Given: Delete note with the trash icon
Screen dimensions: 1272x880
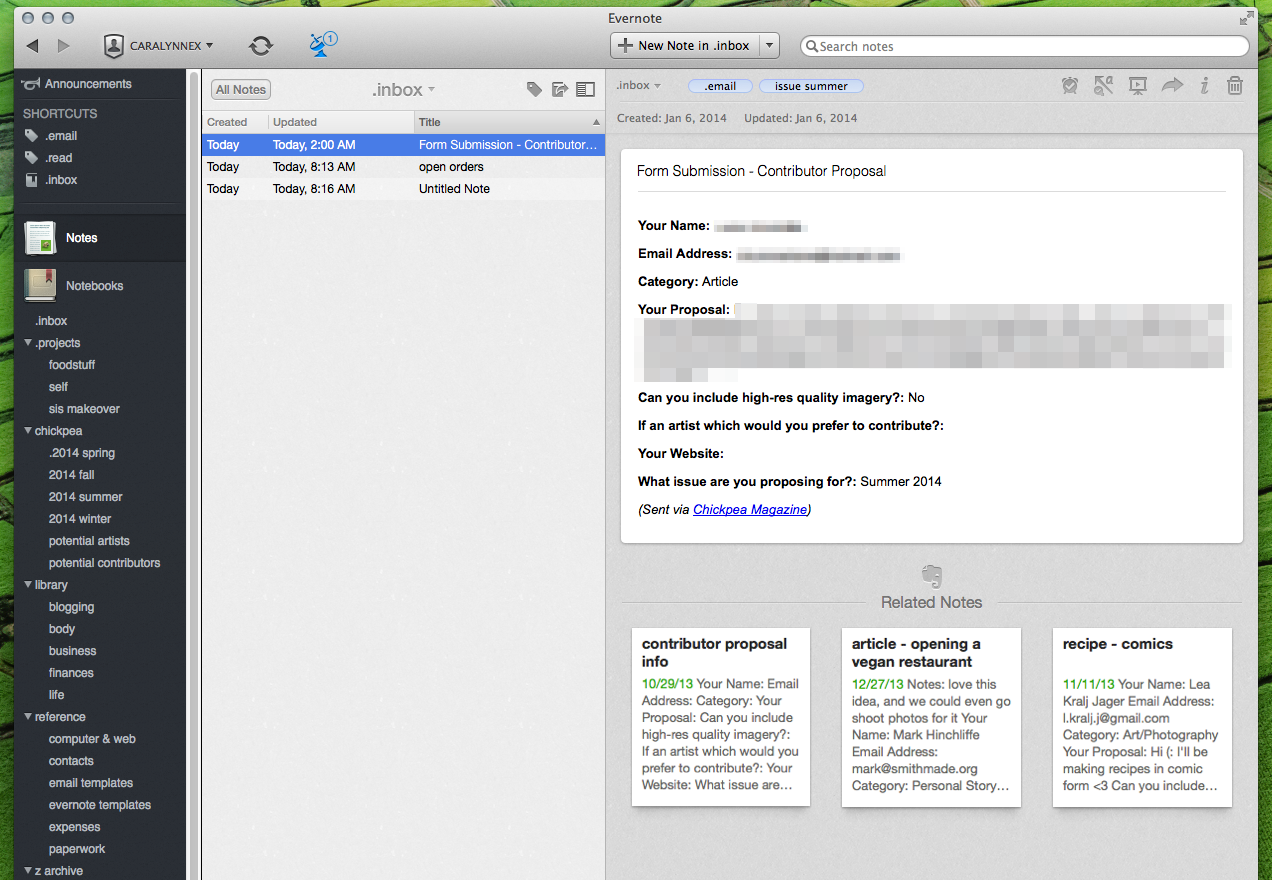Looking at the screenshot, I should tap(1235, 86).
